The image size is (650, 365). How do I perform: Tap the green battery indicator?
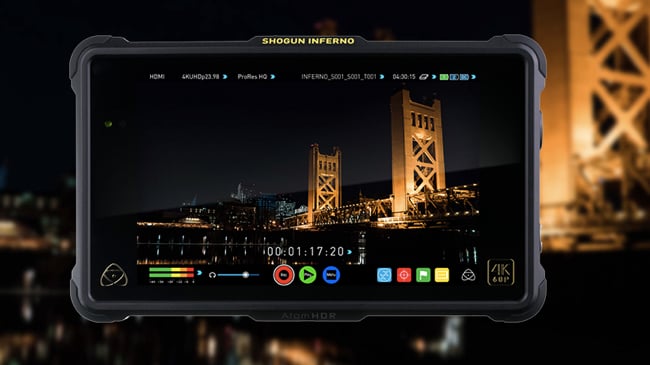click(x=444, y=77)
